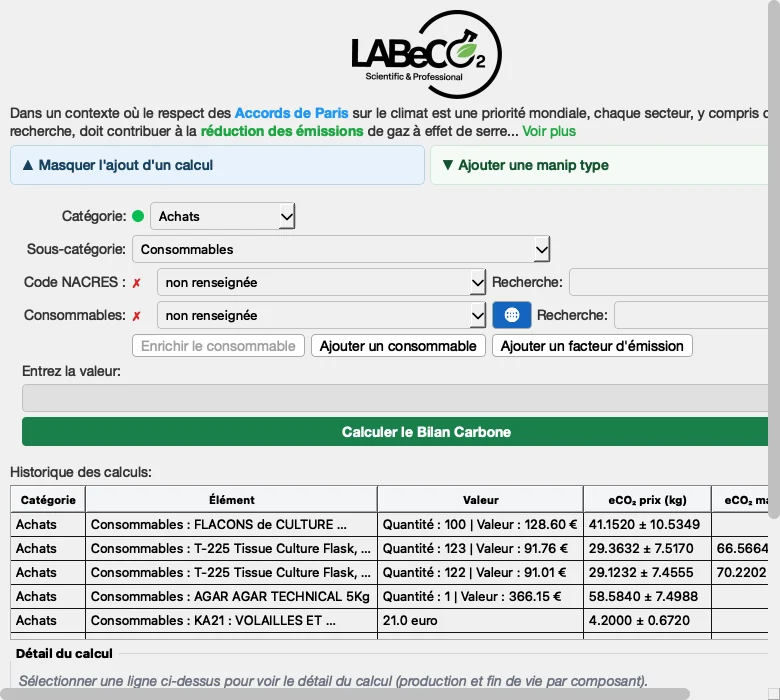Click the 58.5840 ± 7.4988 cell
The height and width of the screenshot is (700, 780).
(x=647, y=596)
